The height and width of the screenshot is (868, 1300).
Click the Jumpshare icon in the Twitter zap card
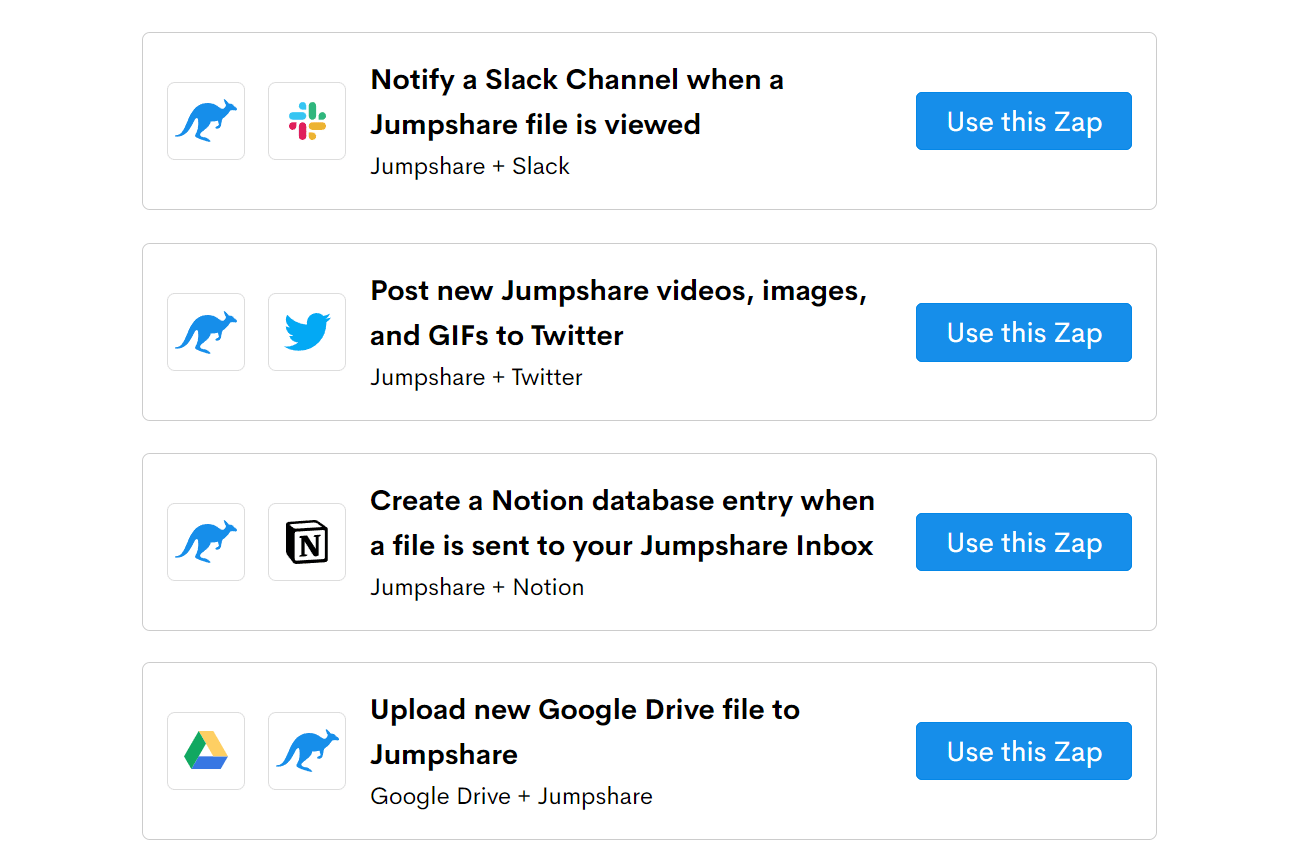(205, 331)
